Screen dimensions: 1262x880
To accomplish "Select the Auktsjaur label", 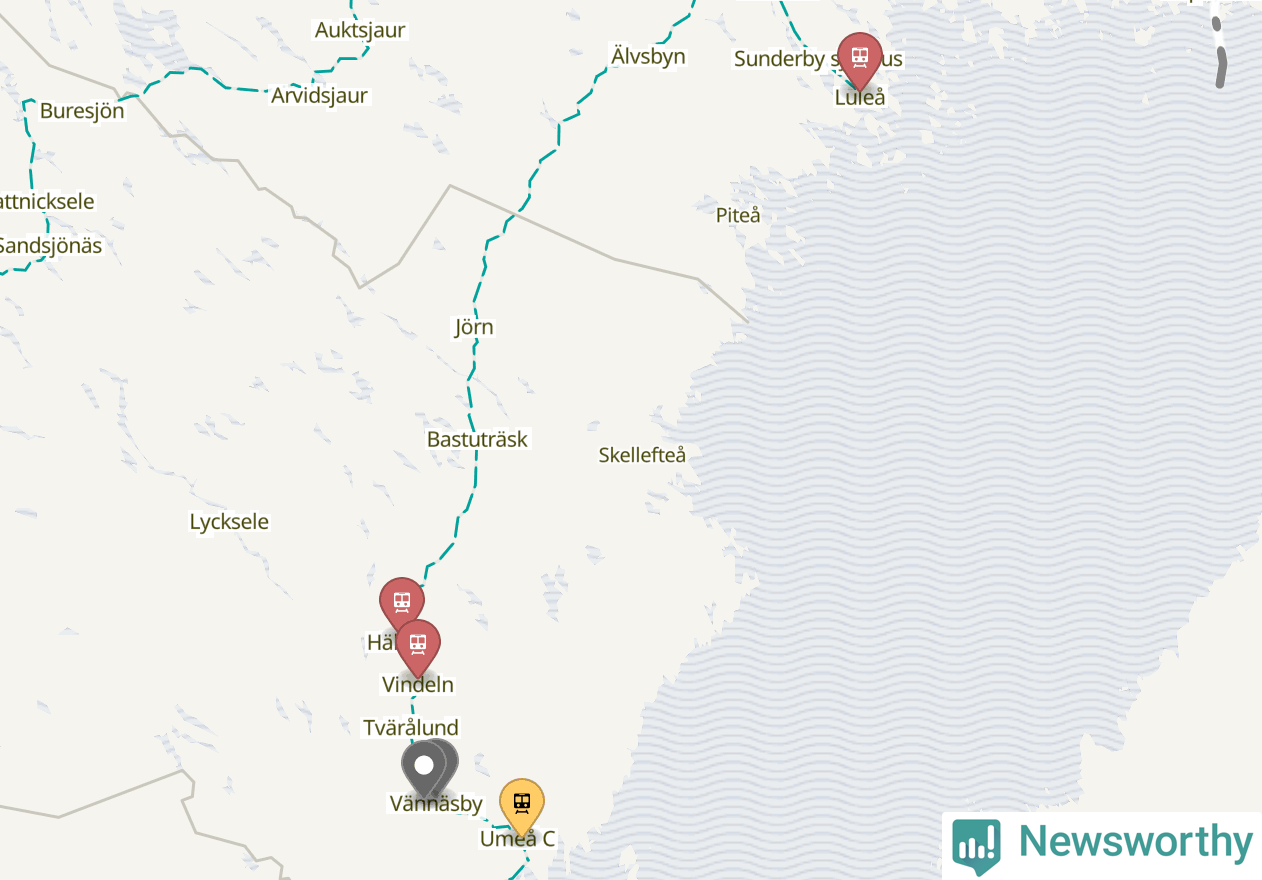I will point(360,30).
